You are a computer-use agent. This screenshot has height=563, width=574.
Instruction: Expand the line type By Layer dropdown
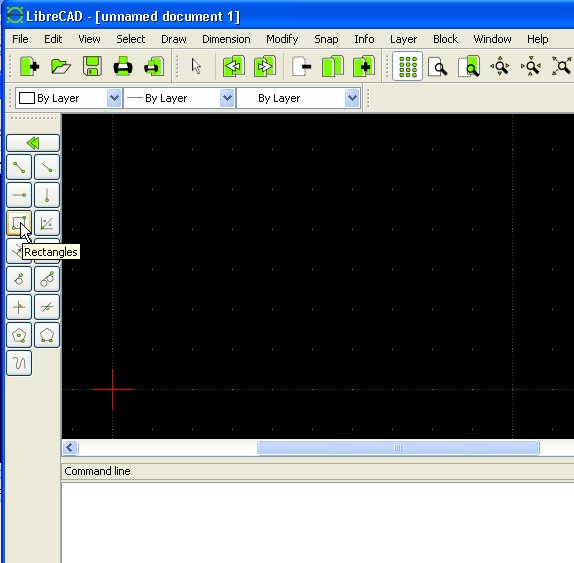point(352,98)
